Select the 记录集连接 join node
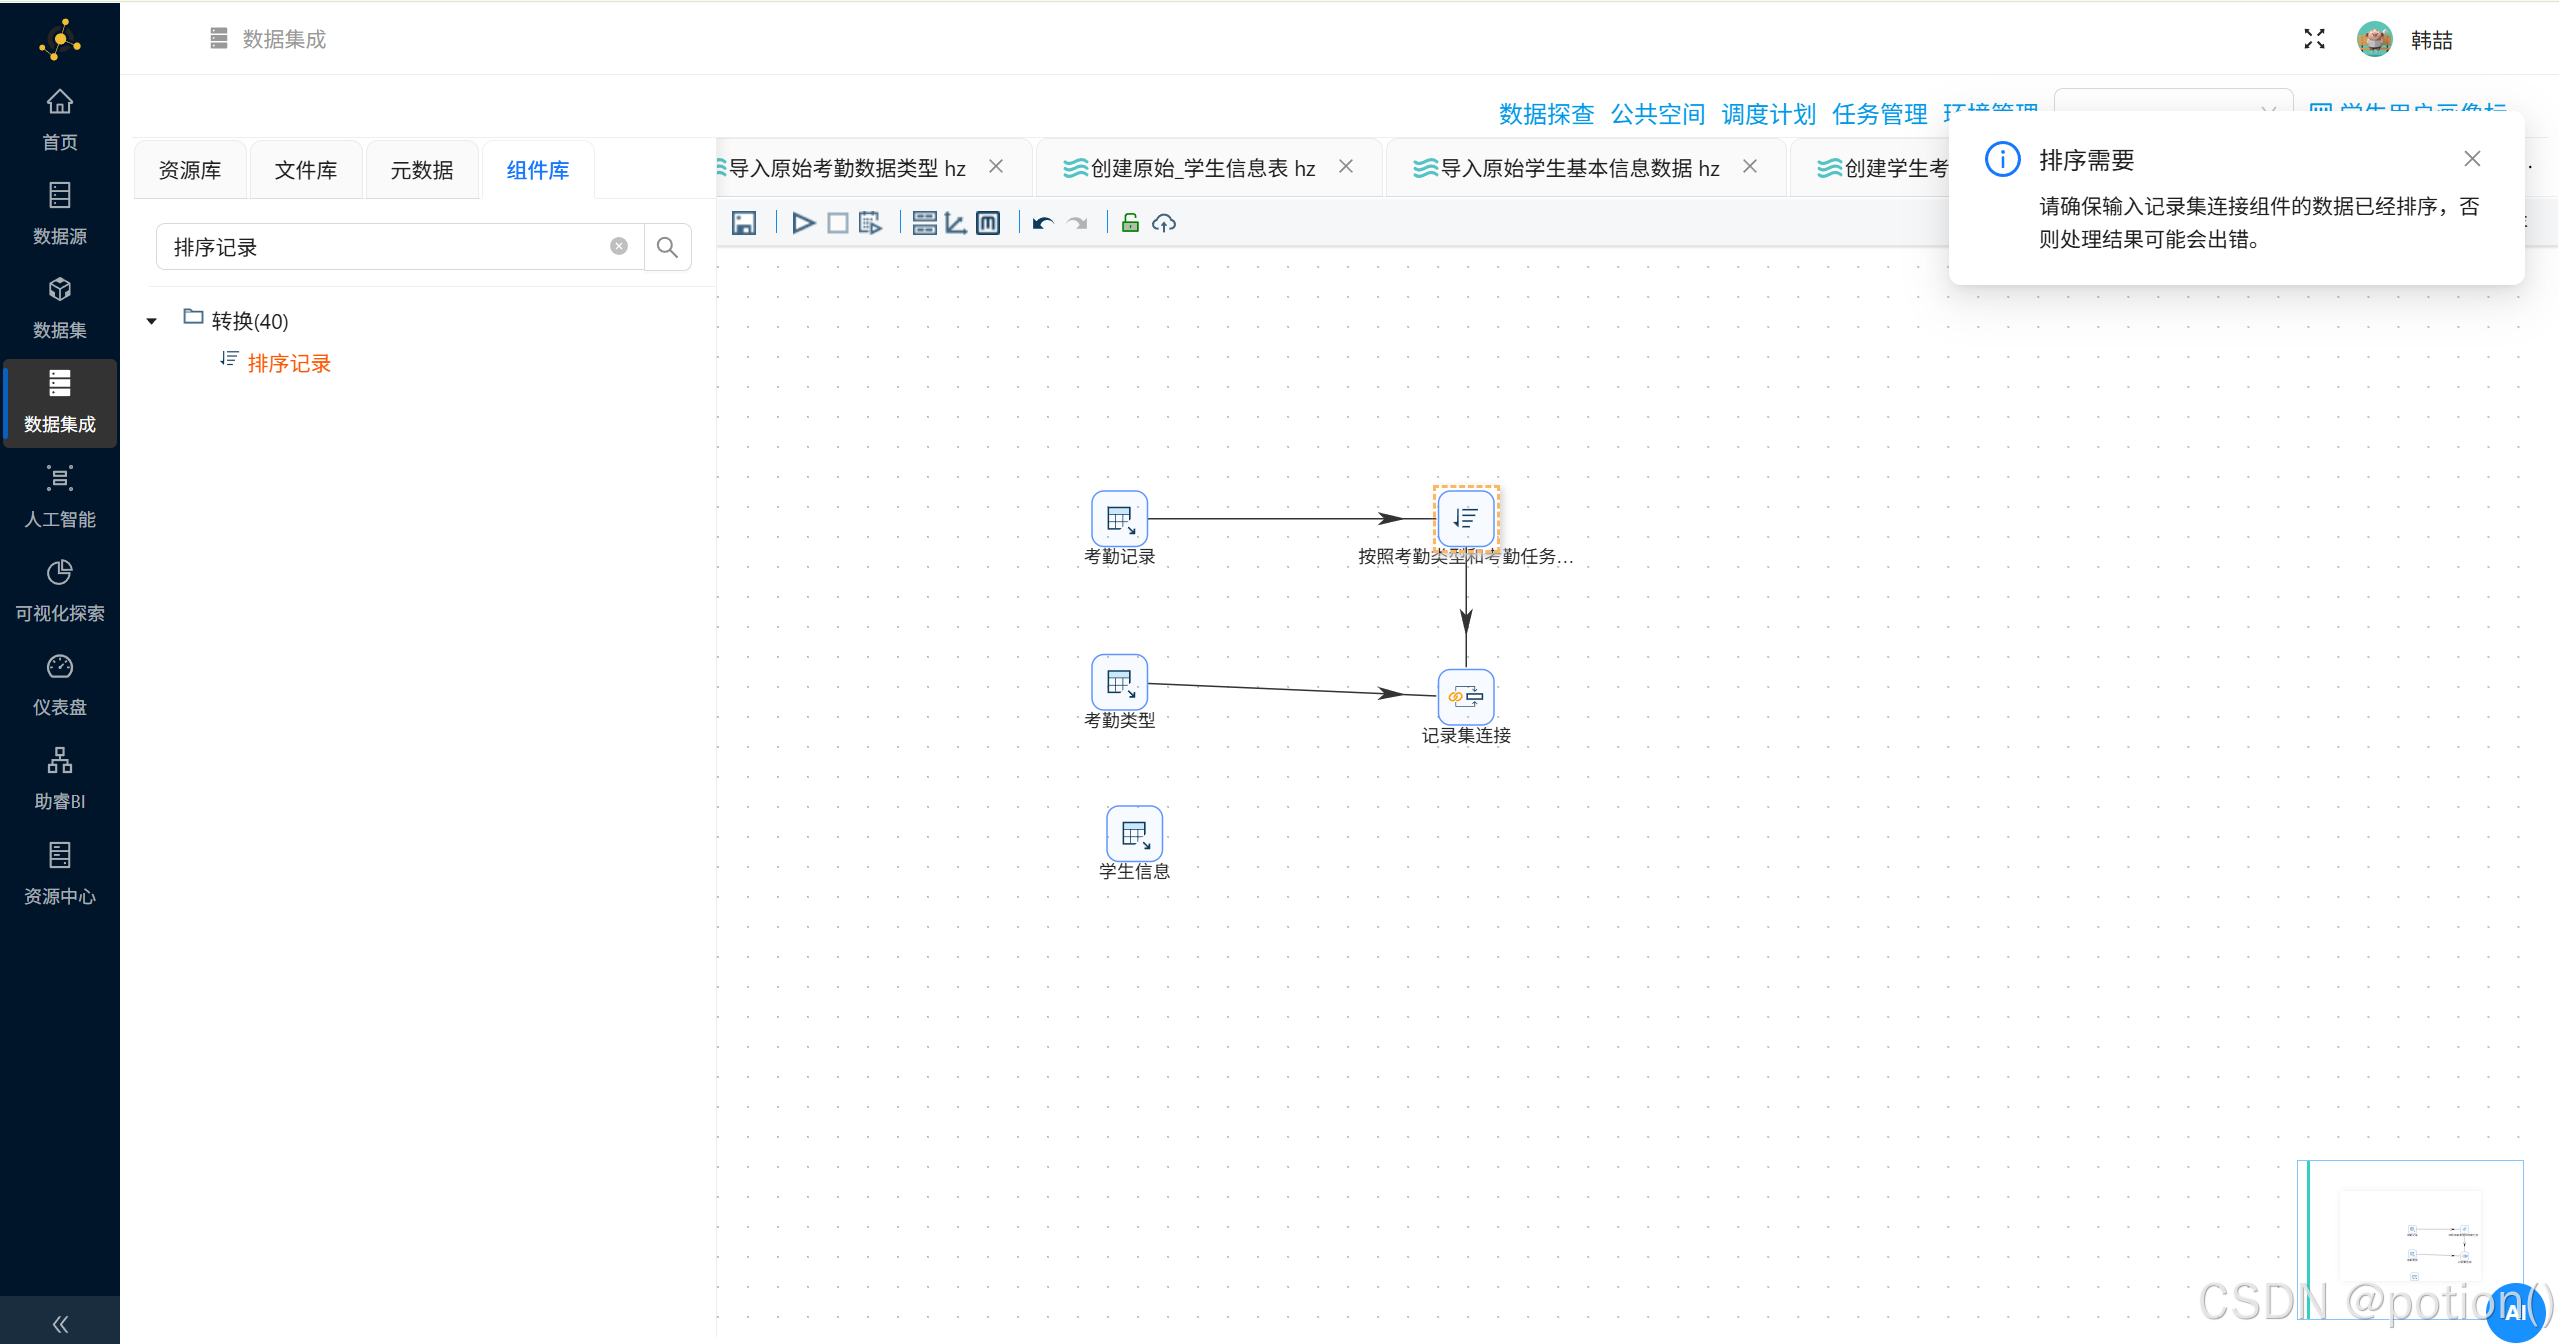 1466,697
